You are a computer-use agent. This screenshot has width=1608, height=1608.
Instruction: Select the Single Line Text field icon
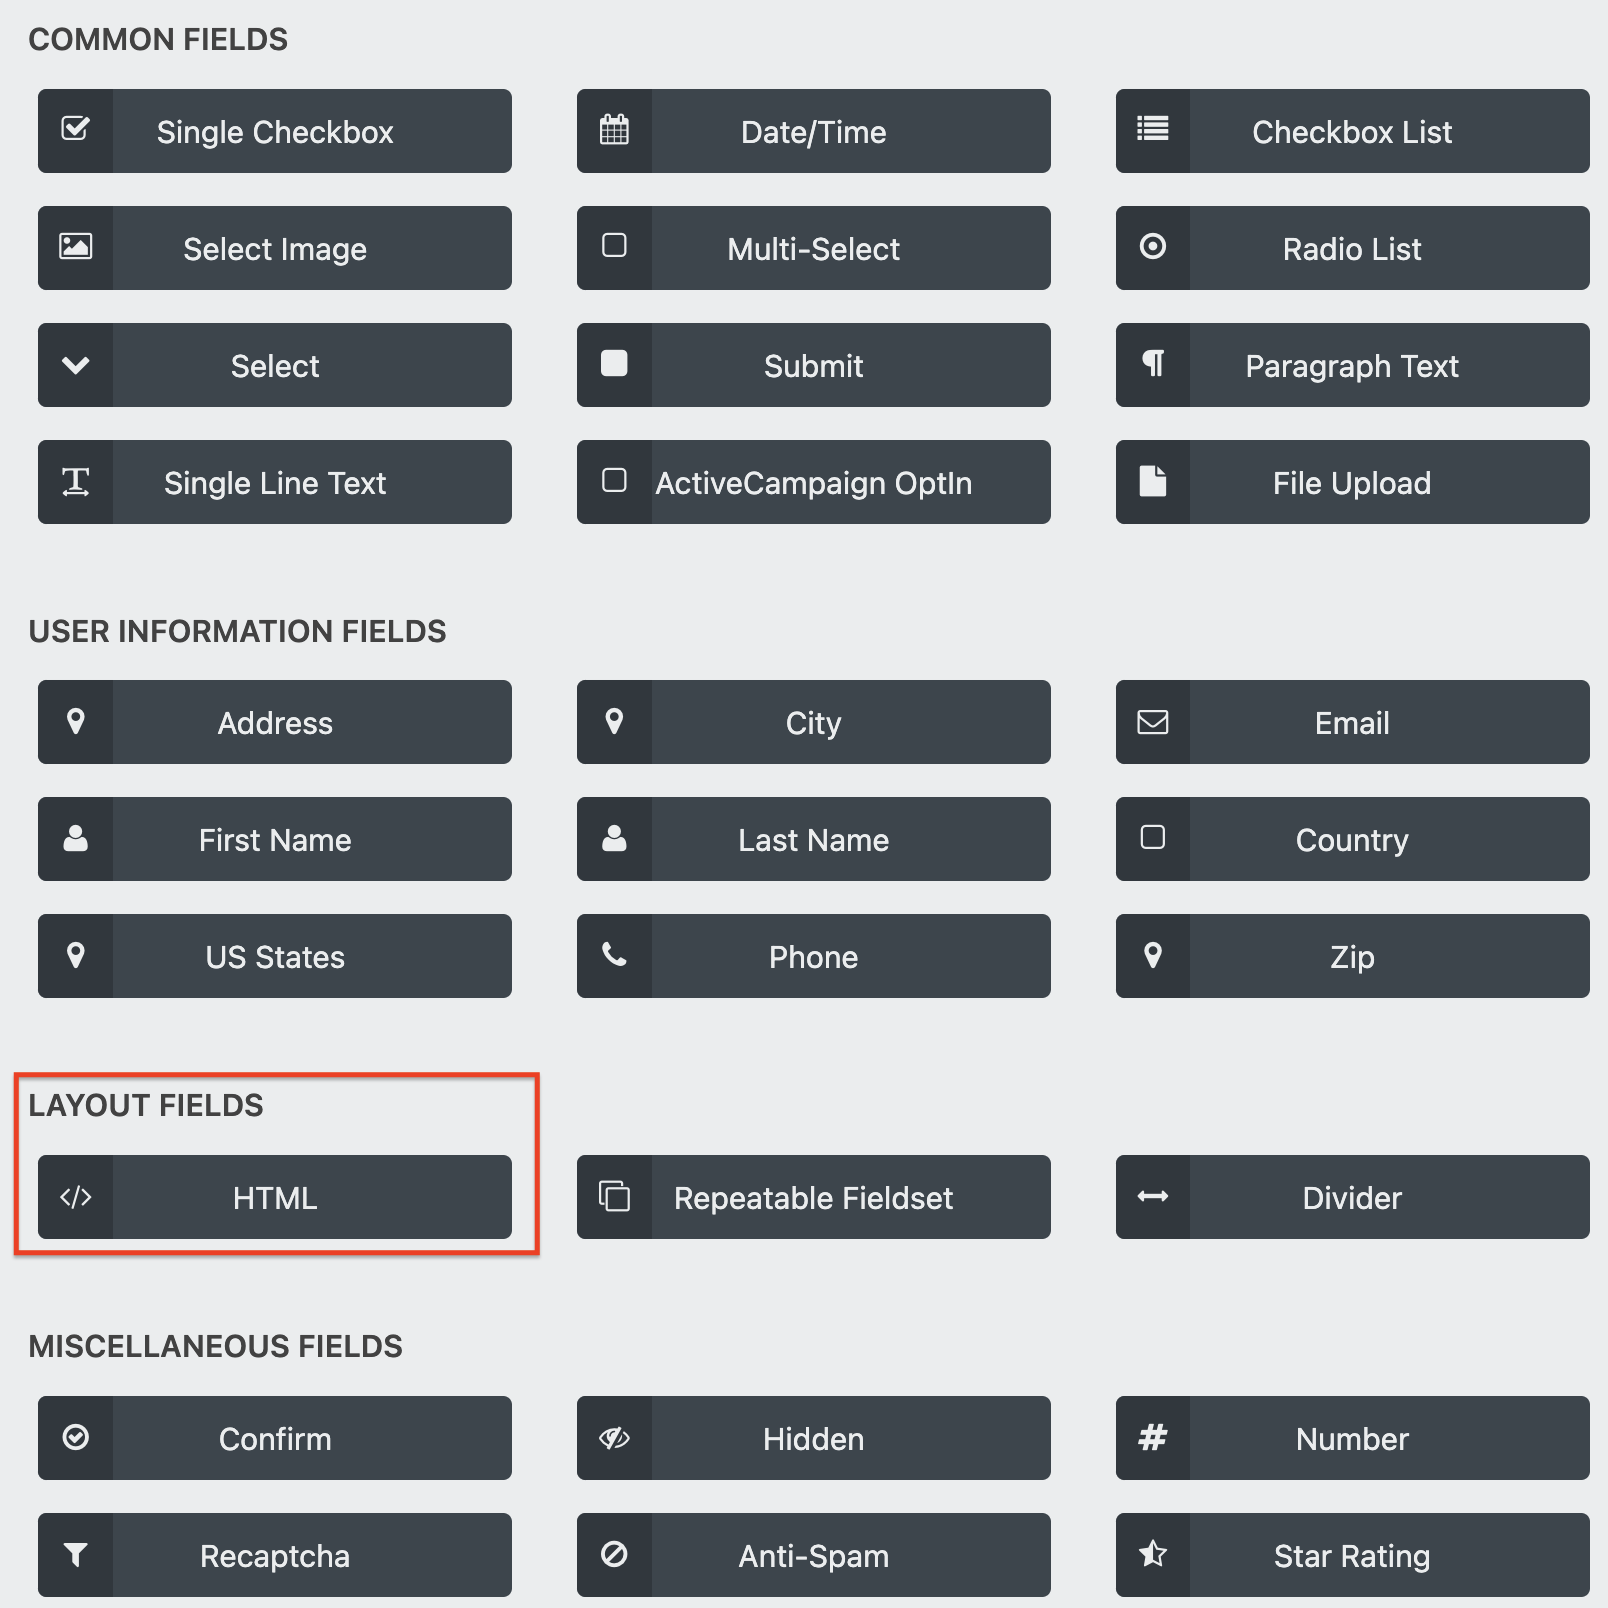tap(75, 482)
